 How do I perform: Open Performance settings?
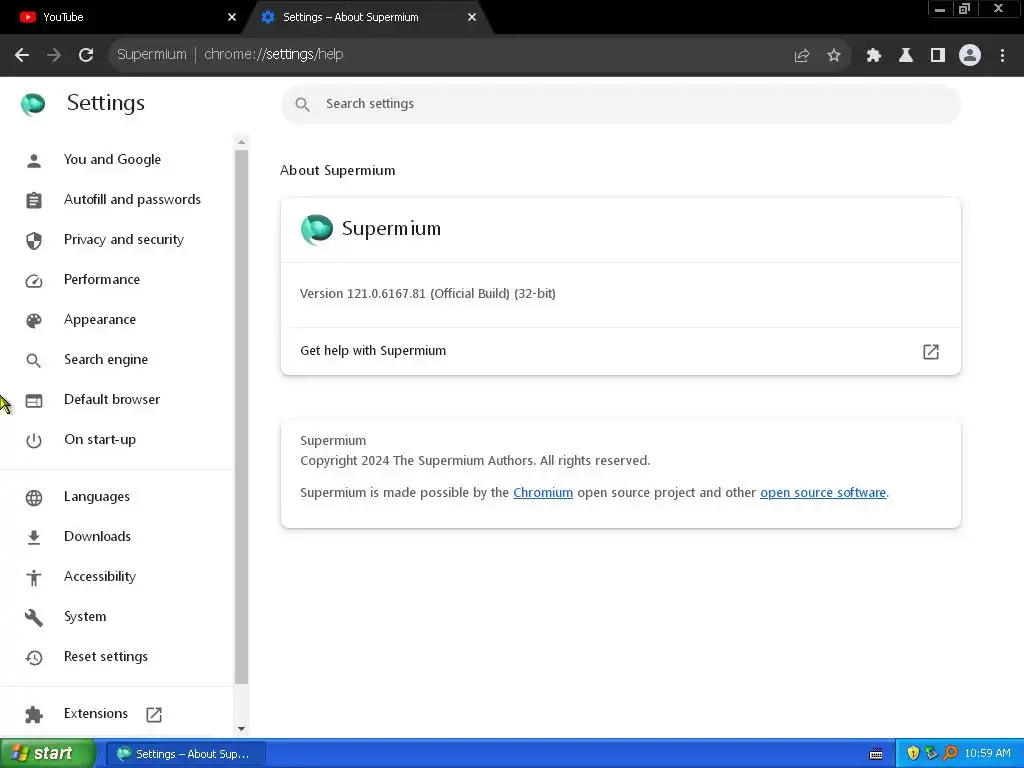pyautogui.click(x=102, y=280)
